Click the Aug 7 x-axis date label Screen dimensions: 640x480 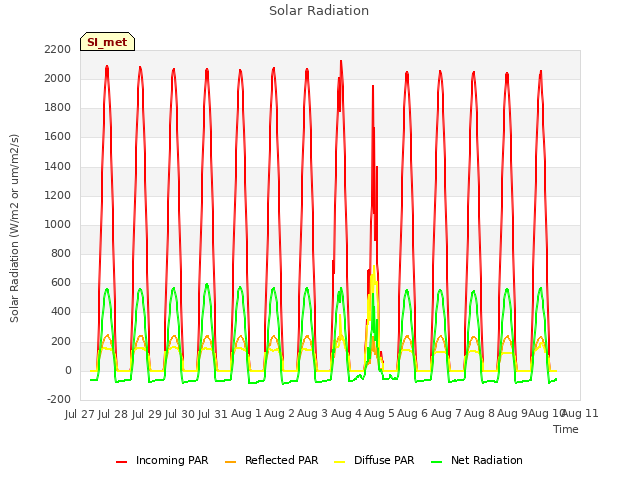[x=446, y=414]
